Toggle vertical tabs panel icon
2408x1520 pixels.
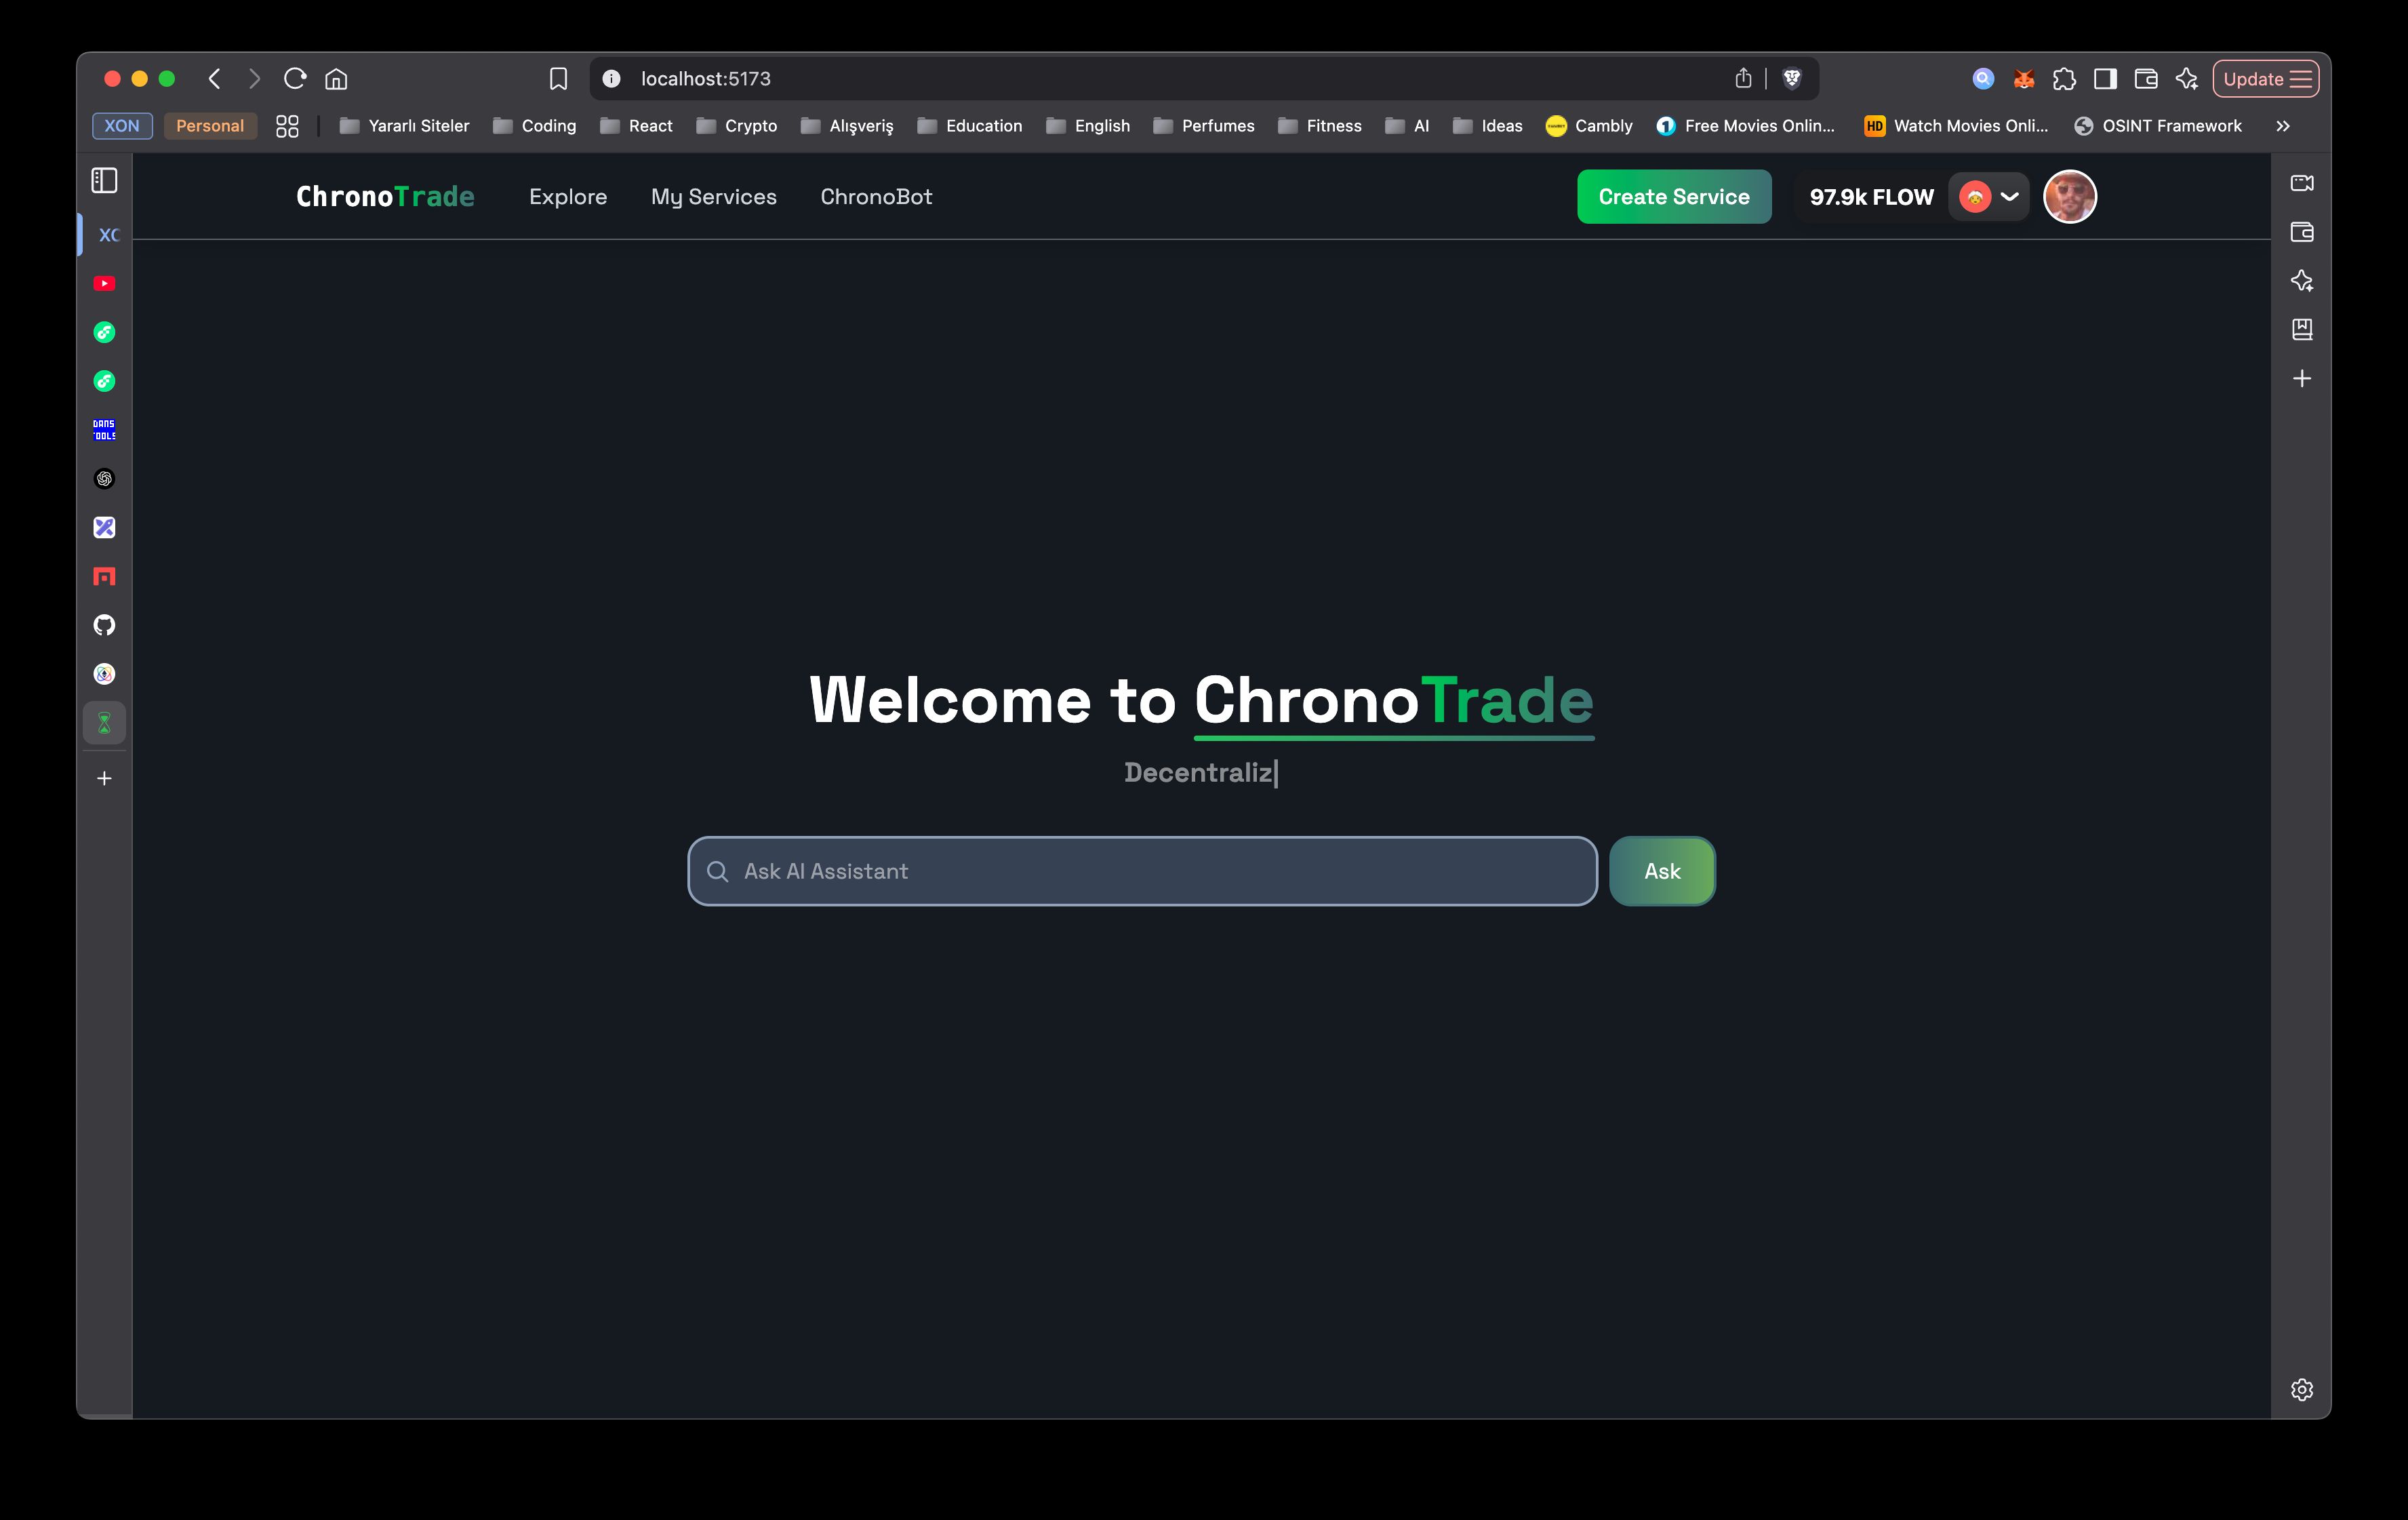pyautogui.click(x=105, y=180)
